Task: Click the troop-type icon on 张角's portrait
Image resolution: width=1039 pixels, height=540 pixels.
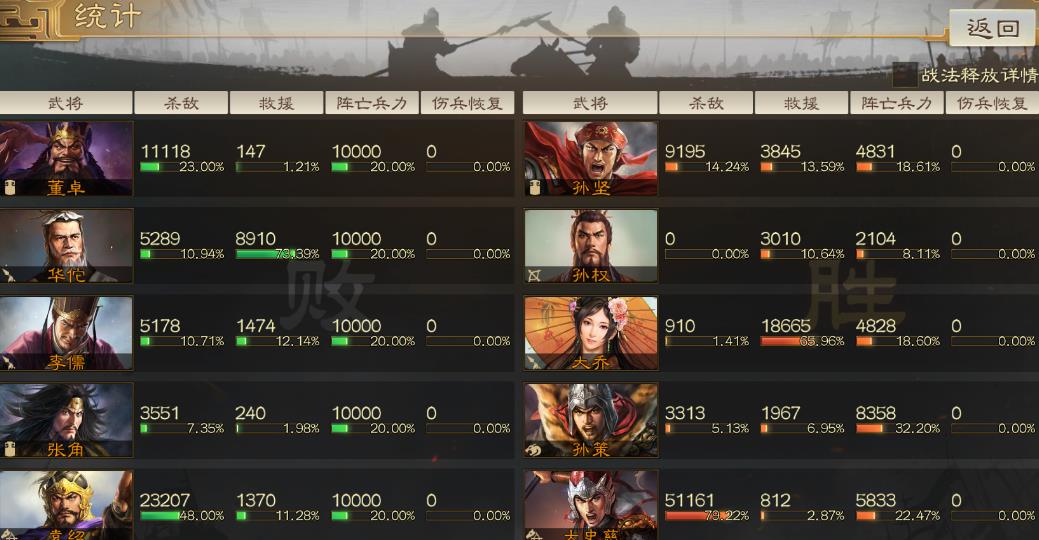Action: (x=9, y=450)
